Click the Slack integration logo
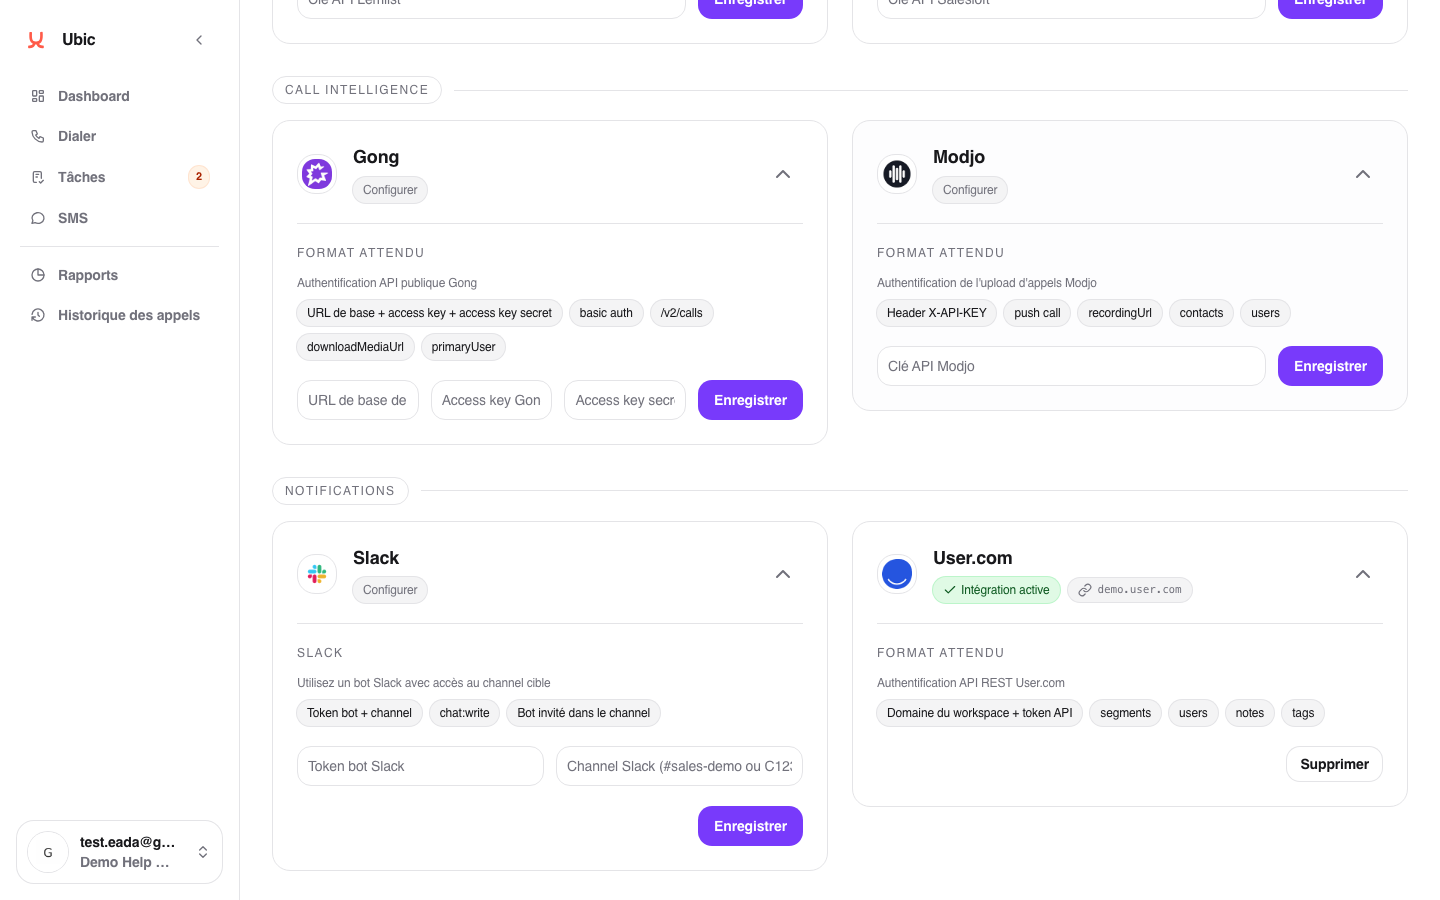The height and width of the screenshot is (900, 1440). (x=317, y=574)
